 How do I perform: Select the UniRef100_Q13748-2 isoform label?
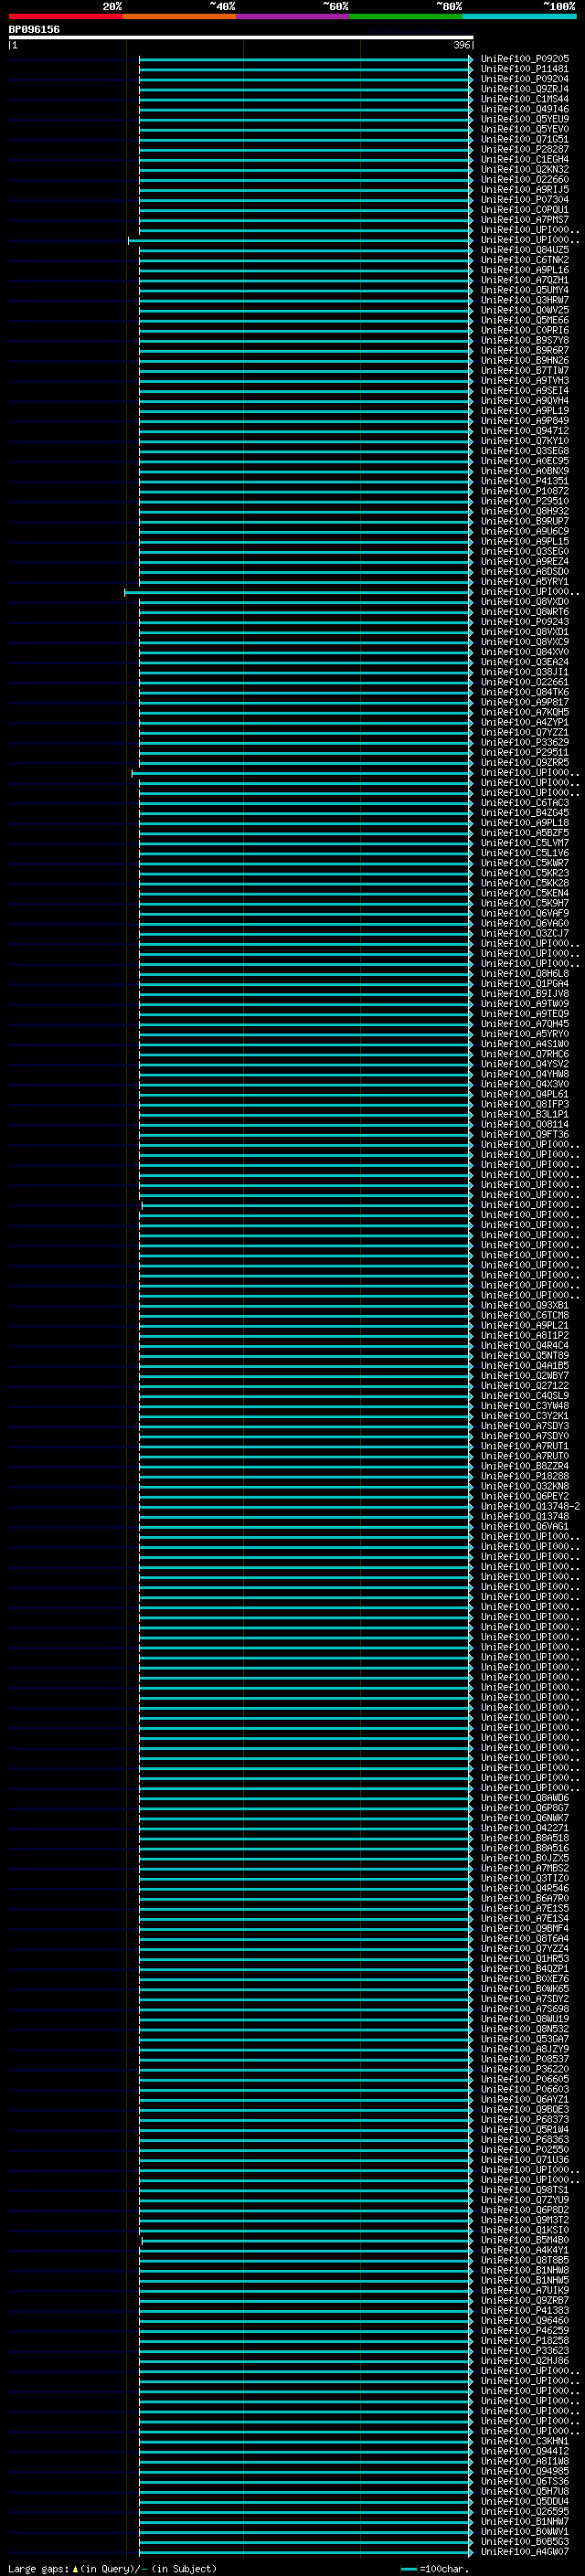tap(530, 1506)
